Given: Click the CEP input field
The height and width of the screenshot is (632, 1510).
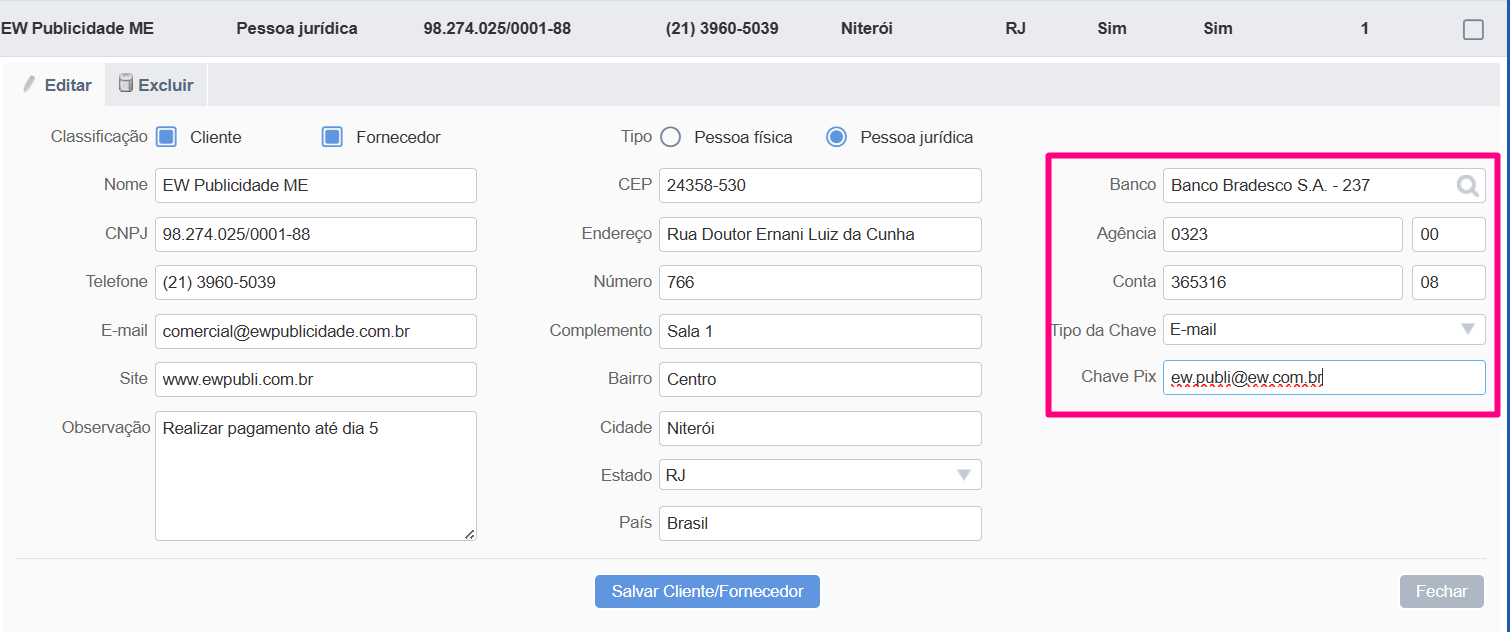Looking at the screenshot, I should click(x=820, y=185).
